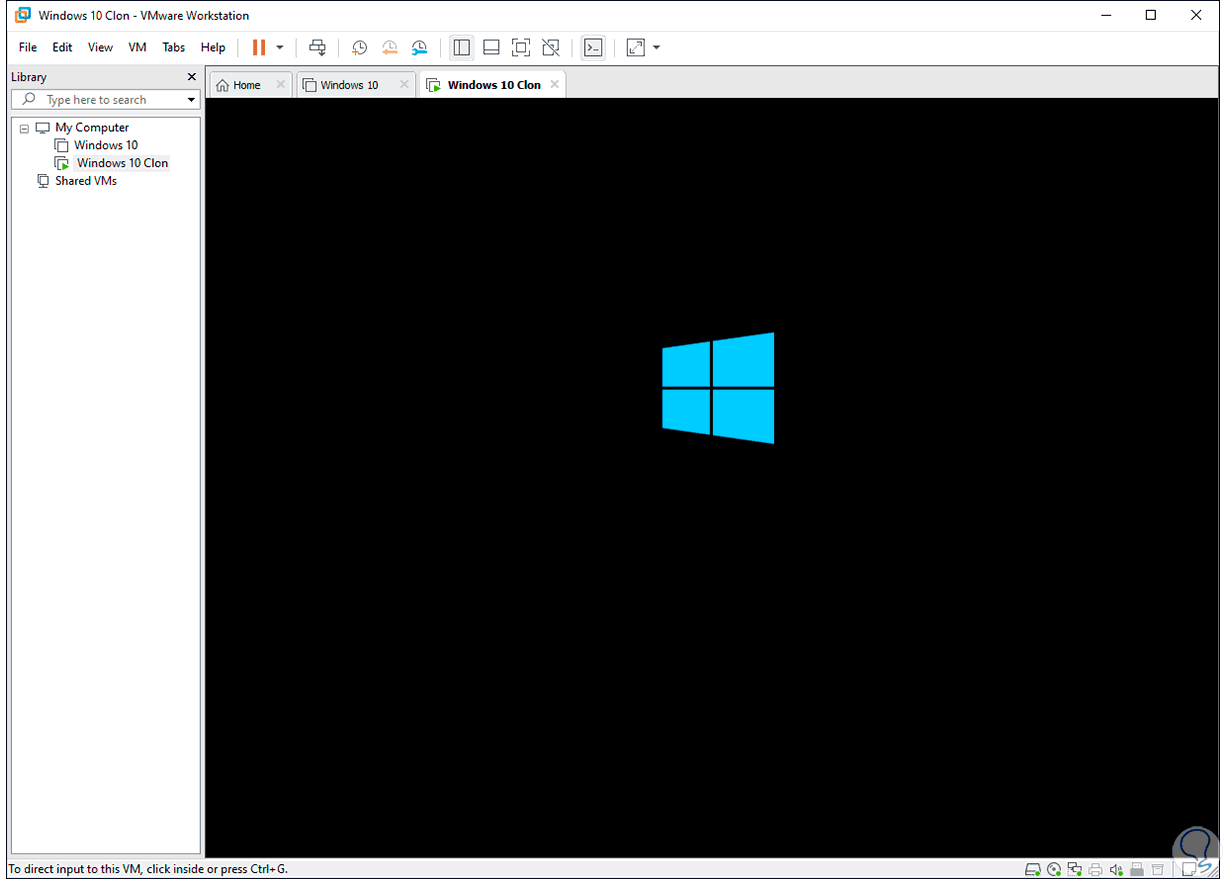Click the USB controller status icon
Screen dimensions: 1228x879
[x=1136, y=869]
